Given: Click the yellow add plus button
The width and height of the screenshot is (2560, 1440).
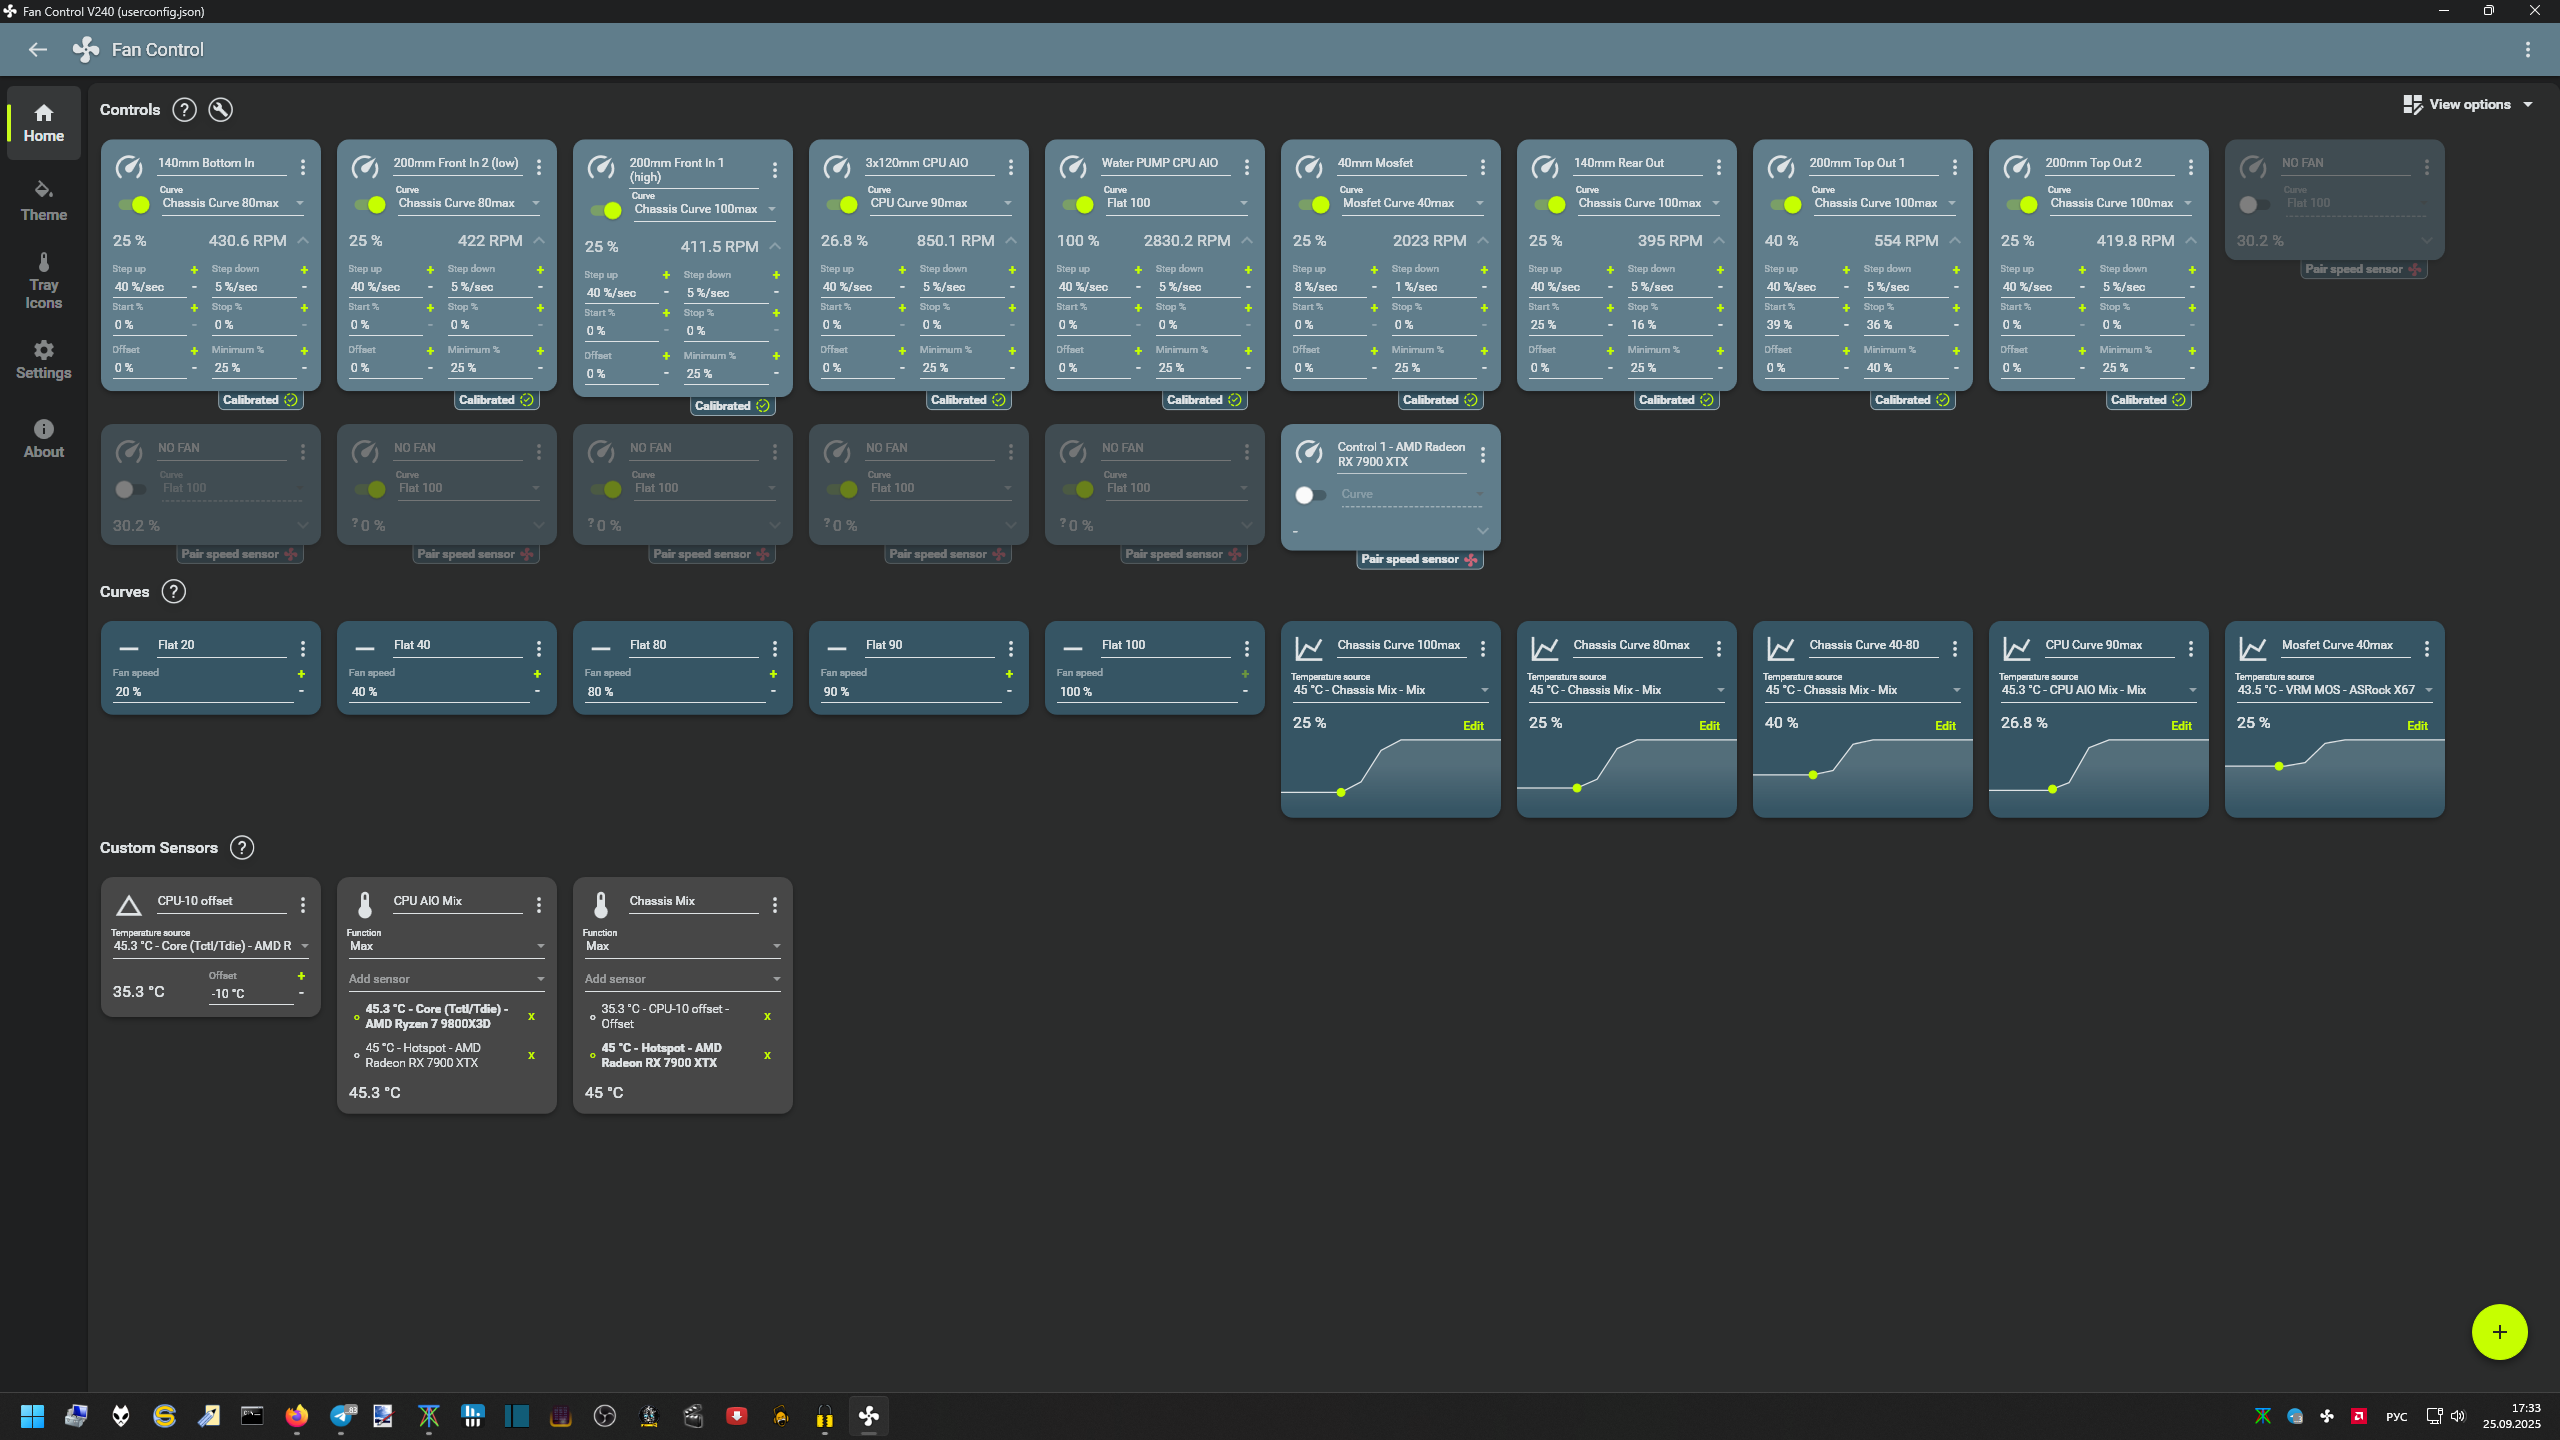Looking at the screenshot, I should pos(2499,1332).
